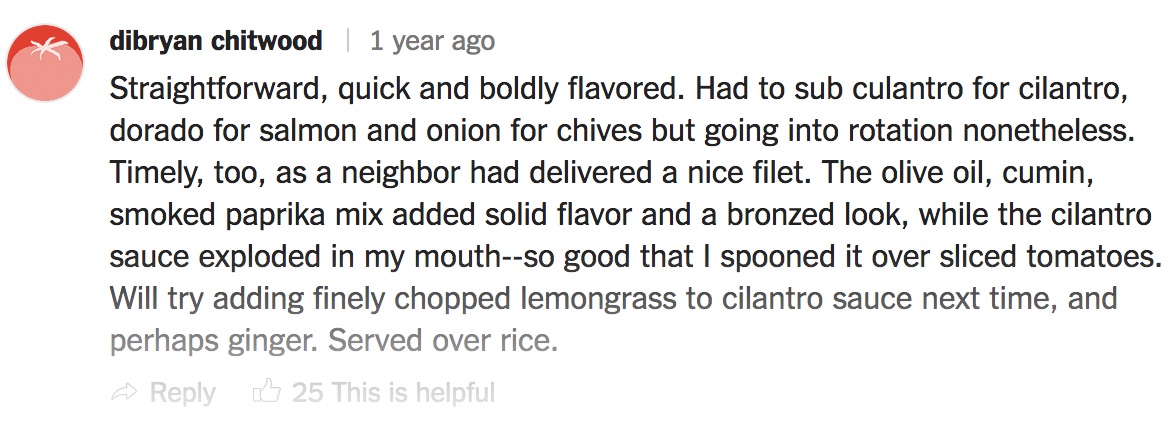Click 'smoked paprika' in the comment

(x=211, y=215)
